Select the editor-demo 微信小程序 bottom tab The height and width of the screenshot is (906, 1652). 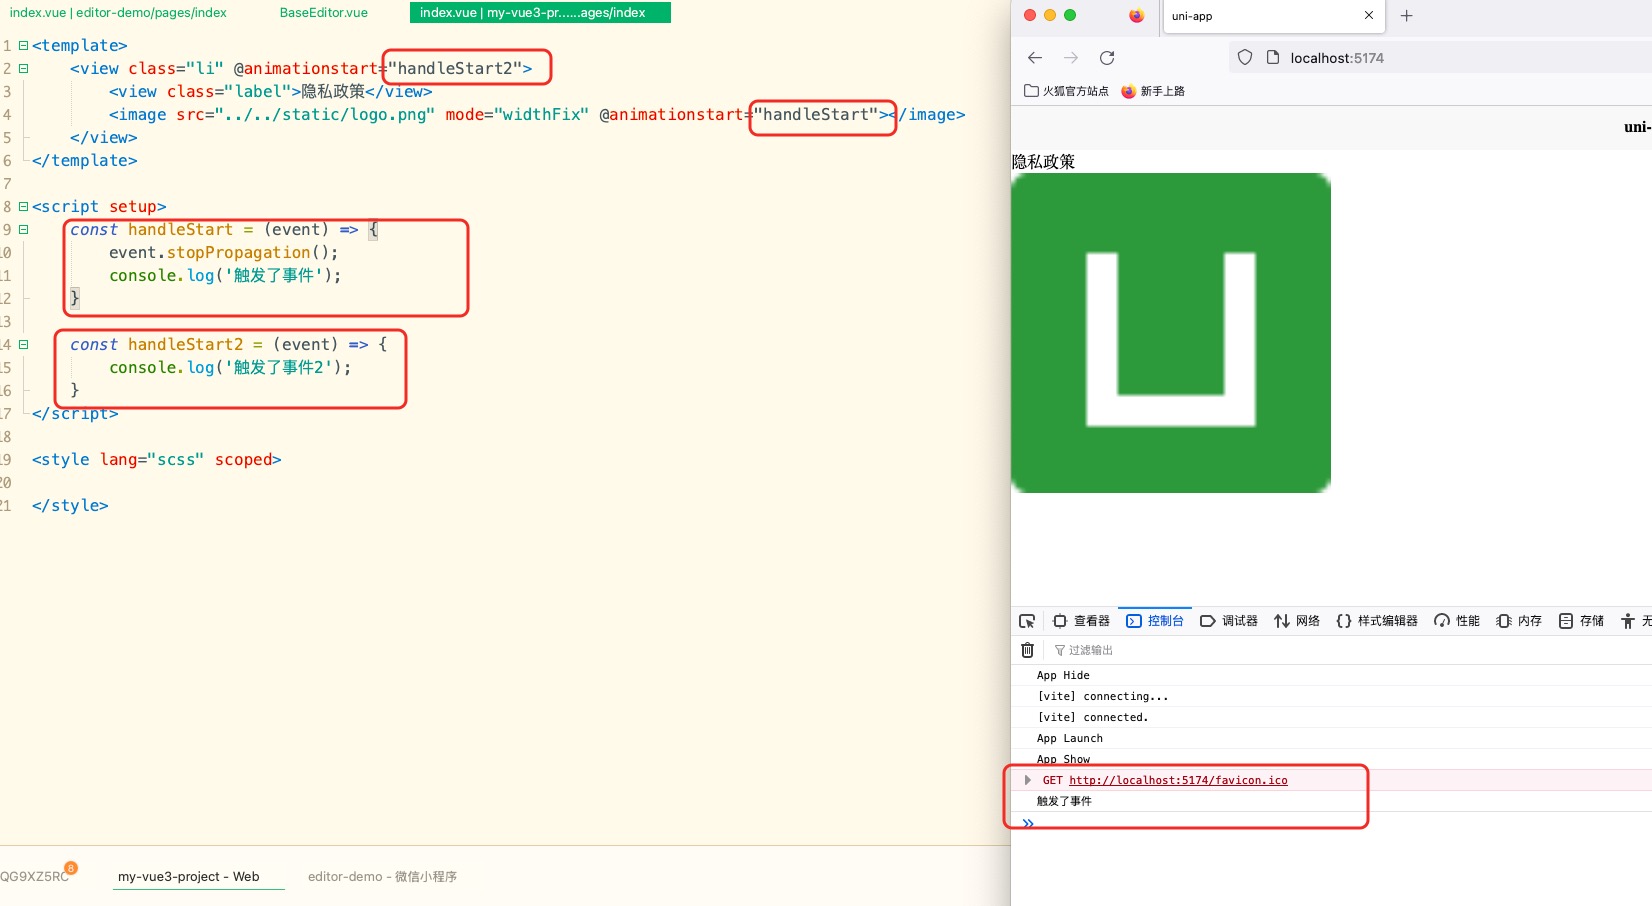[382, 876]
